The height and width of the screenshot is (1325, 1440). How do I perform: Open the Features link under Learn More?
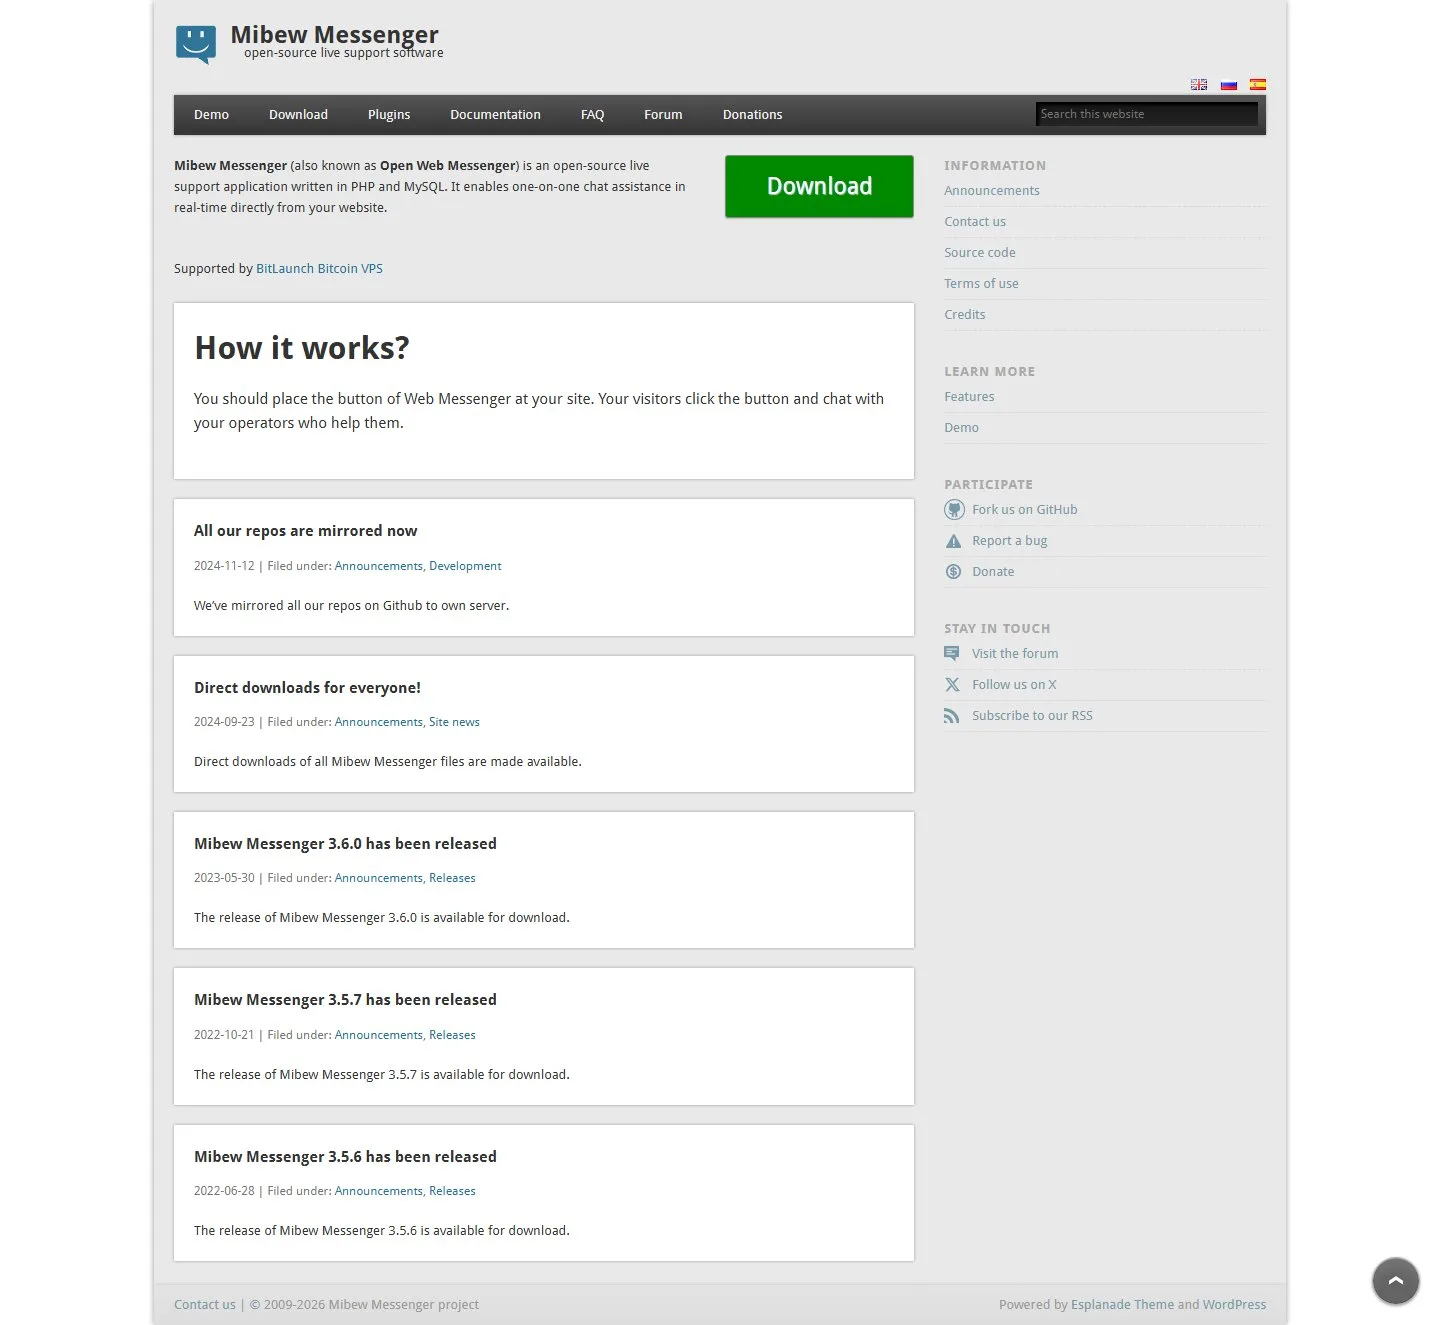click(x=969, y=397)
